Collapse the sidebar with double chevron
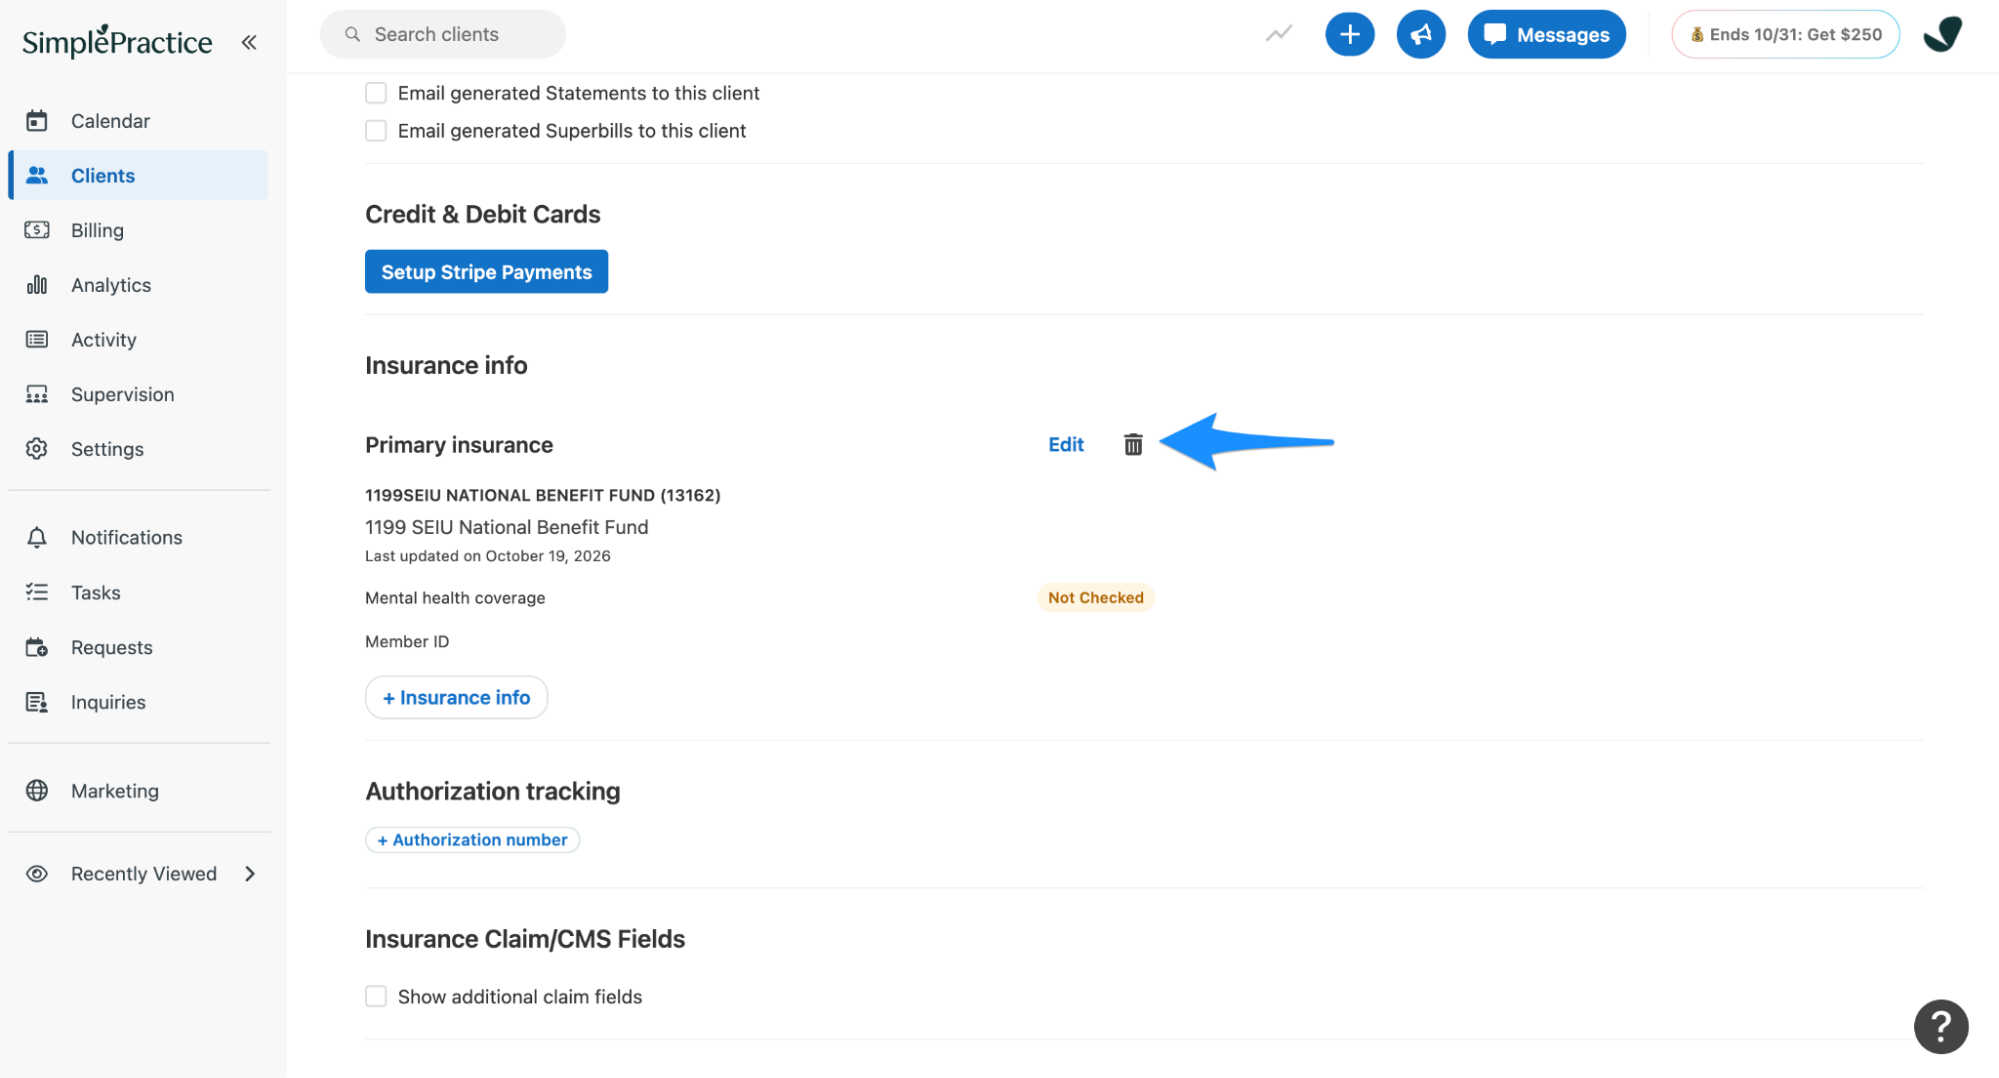1999x1078 pixels. coord(249,42)
